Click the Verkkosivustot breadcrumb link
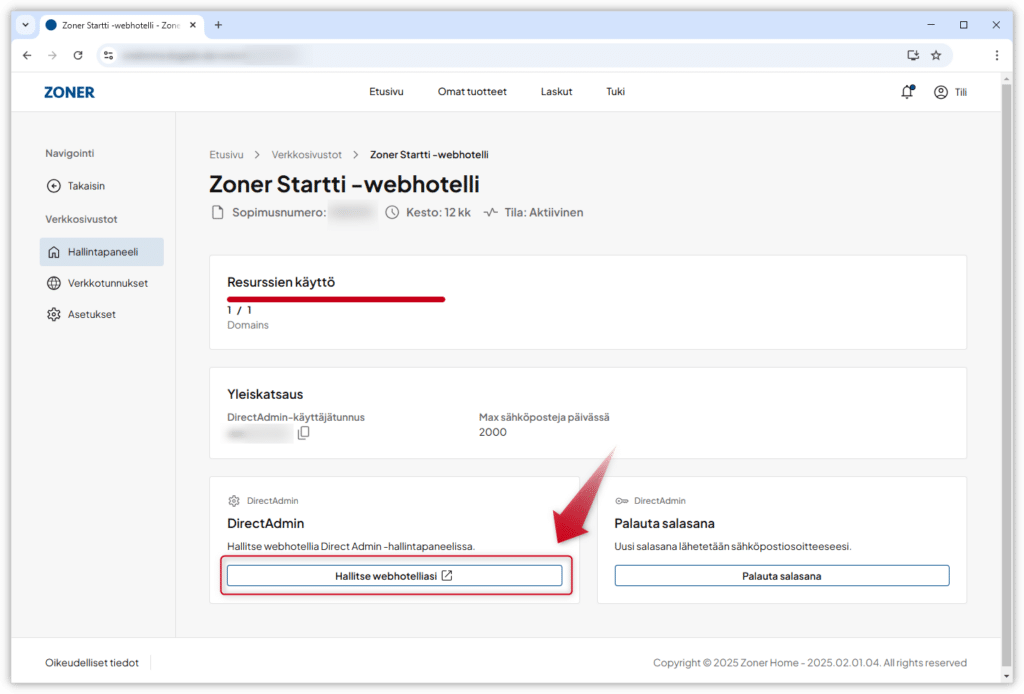The width and height of the screenshot is (1024, 694). pyautogui.click(x=306, y=155)
